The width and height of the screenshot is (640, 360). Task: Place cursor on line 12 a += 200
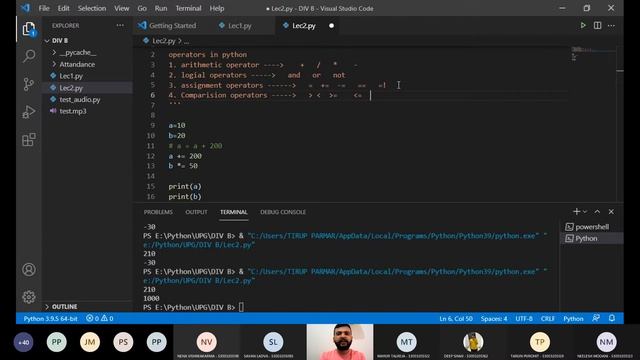(x=185, y=156)
